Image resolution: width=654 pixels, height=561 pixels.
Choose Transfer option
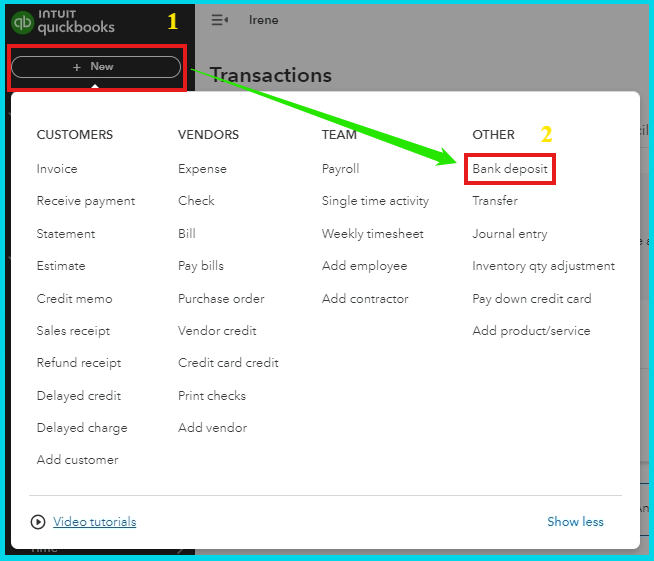[495, 201]
